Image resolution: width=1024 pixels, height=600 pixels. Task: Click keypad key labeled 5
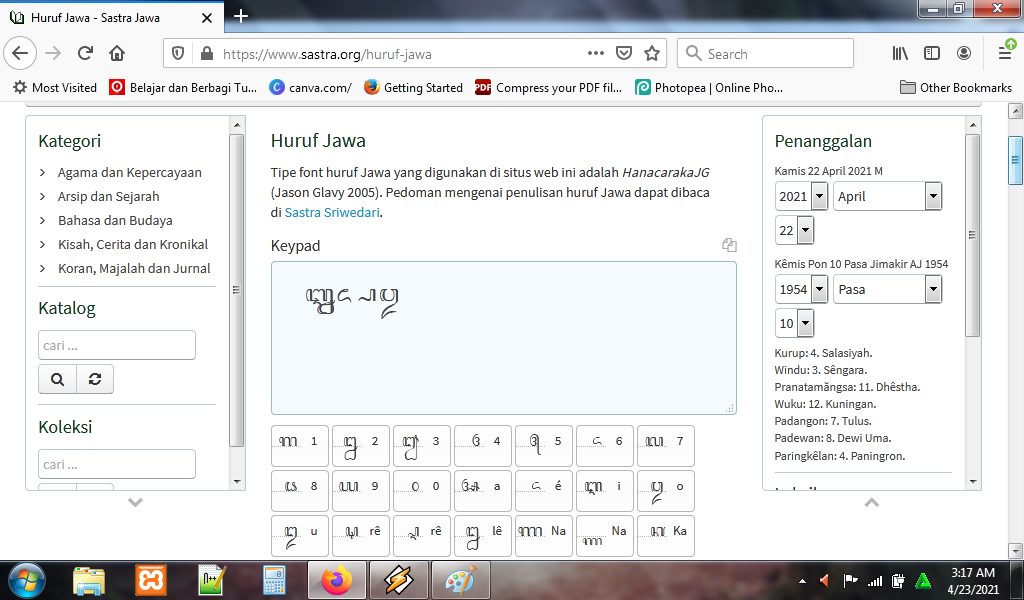[x=543, y=446]
